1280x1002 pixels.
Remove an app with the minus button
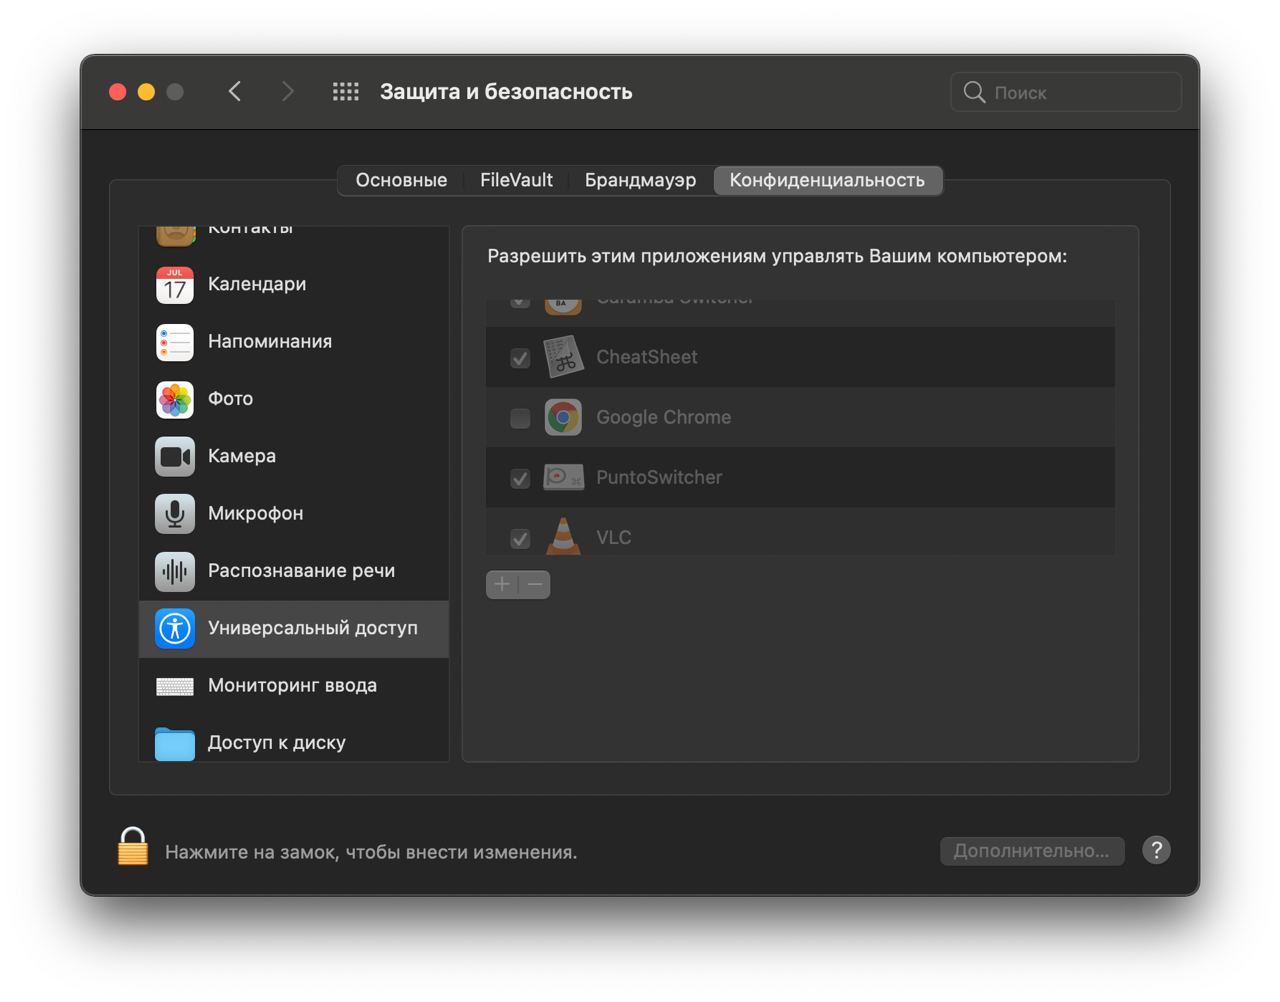(x=535, y=584)
